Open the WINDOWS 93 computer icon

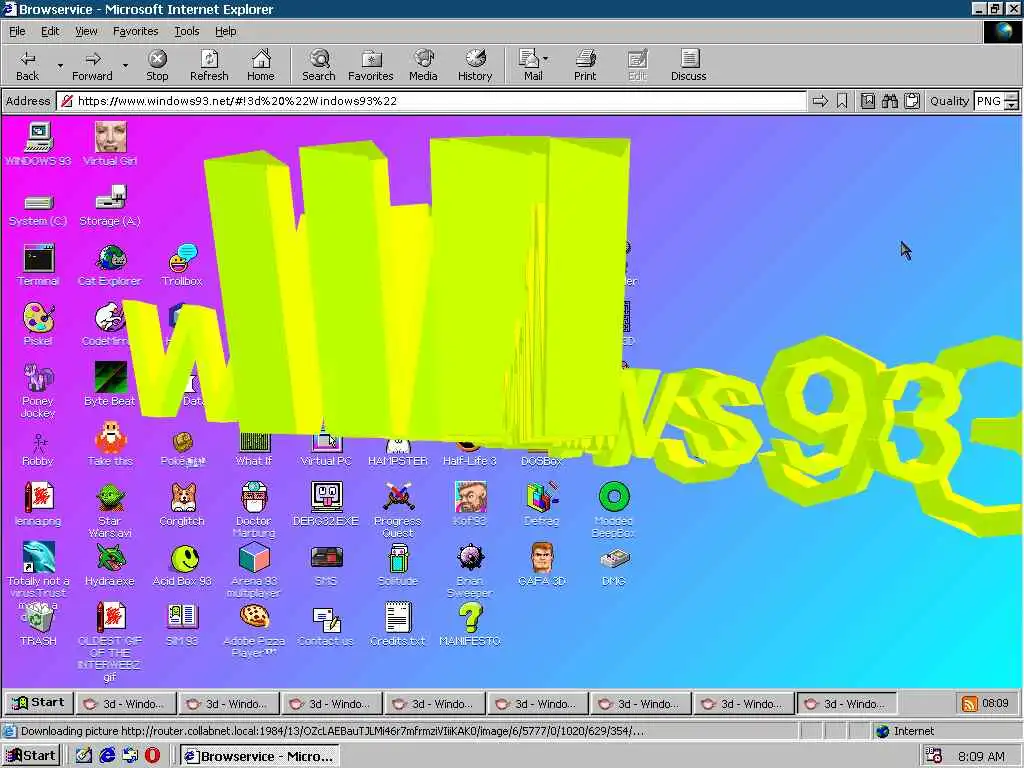pyautogui.click(x=38, y=144)
